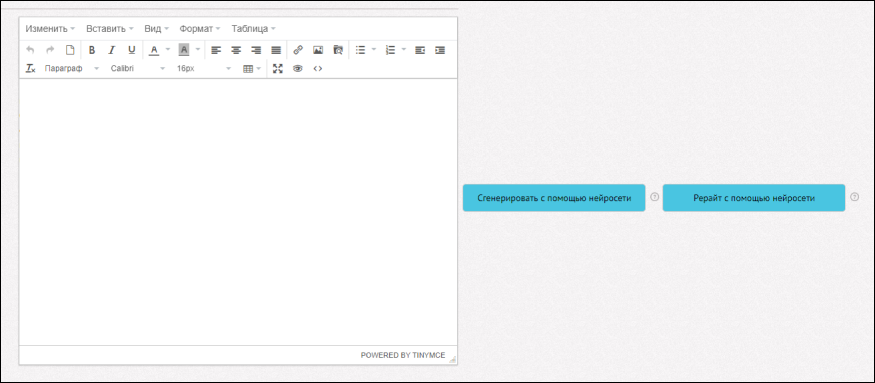
Task: Click help icon next to Сгенерировать button
Action: [x=655, y=197]
